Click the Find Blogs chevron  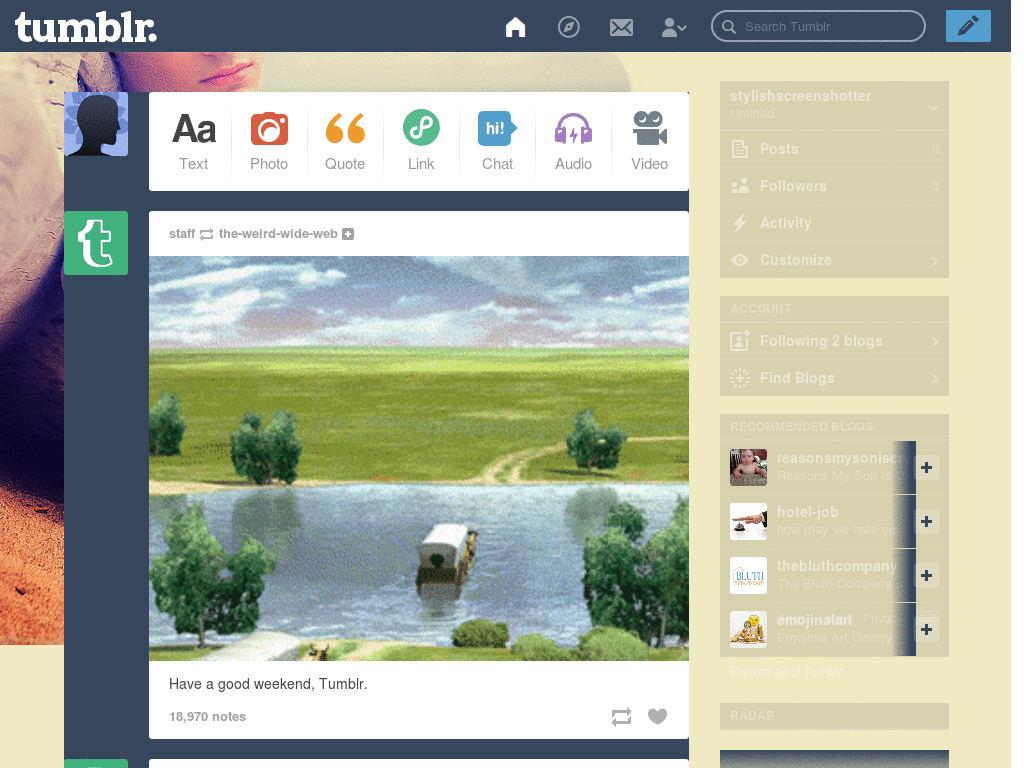[935, 379]
